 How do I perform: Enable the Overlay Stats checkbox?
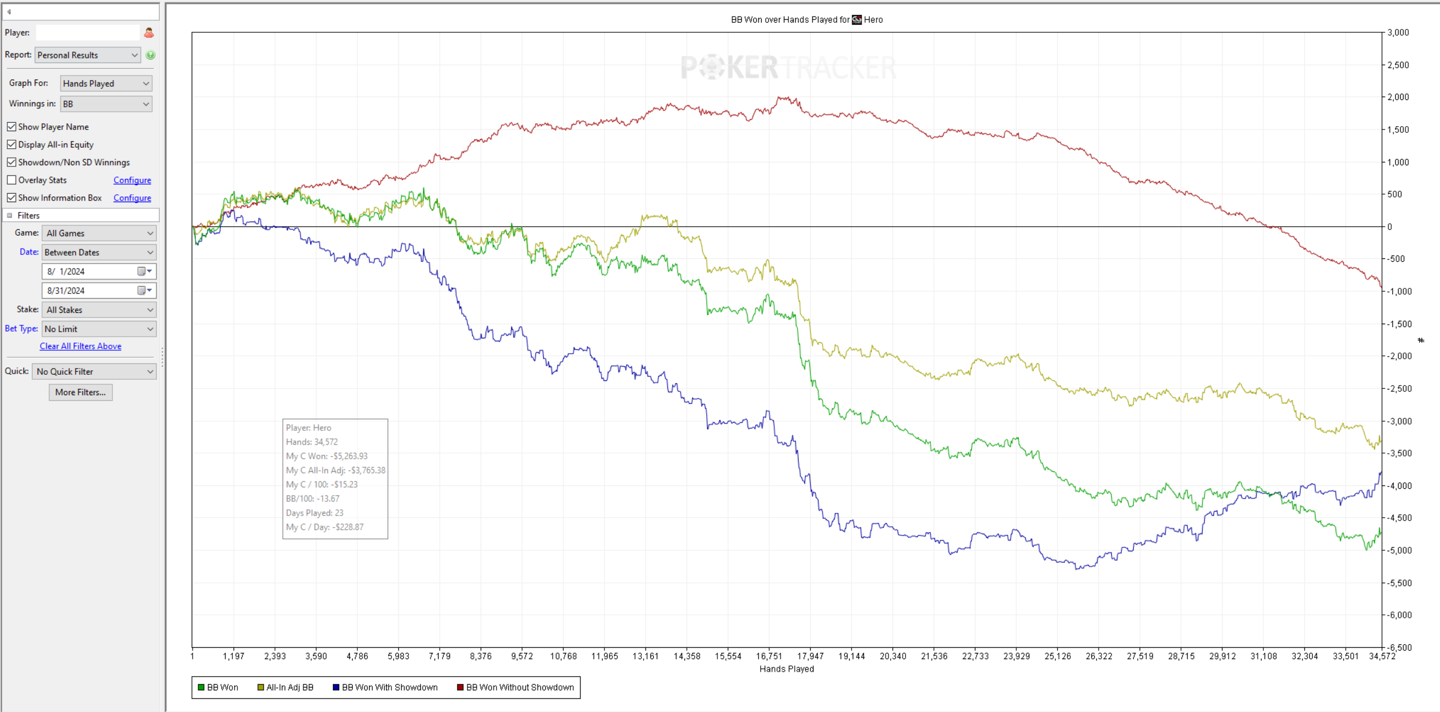(12, 180)
